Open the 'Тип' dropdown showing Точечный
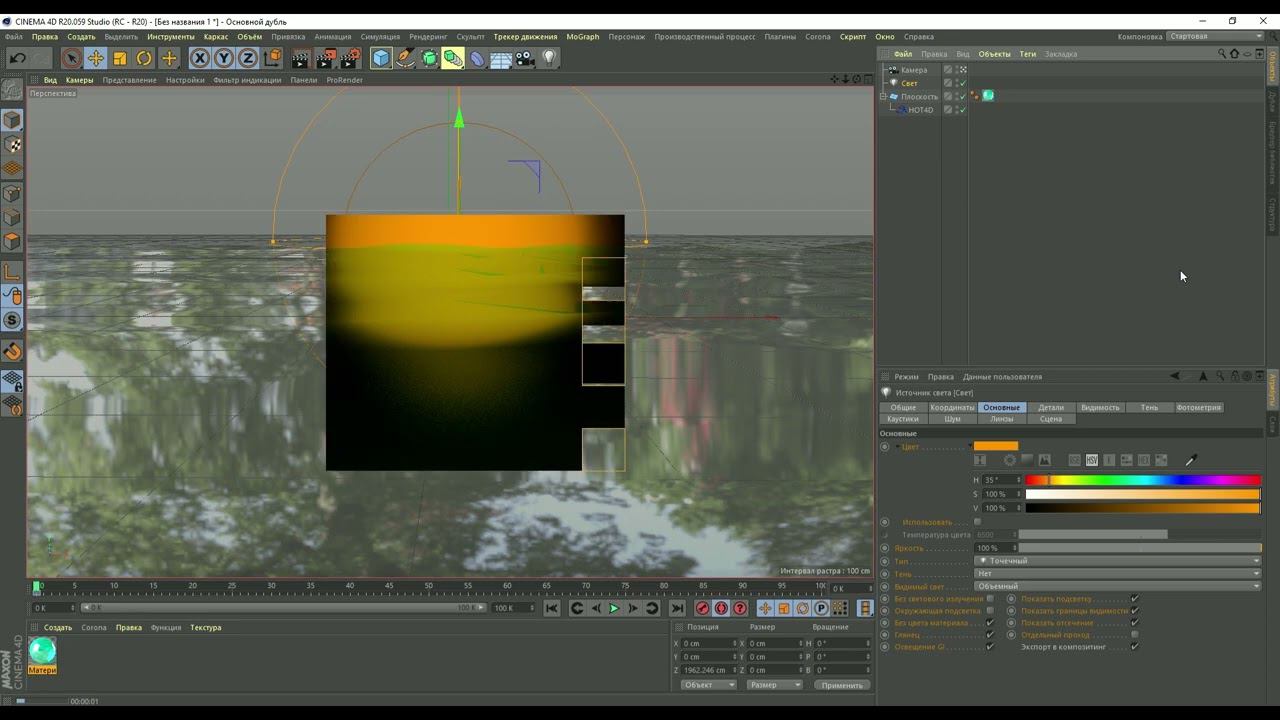The height and width of the screenshot is (720, 1280). coord(1117,561)
